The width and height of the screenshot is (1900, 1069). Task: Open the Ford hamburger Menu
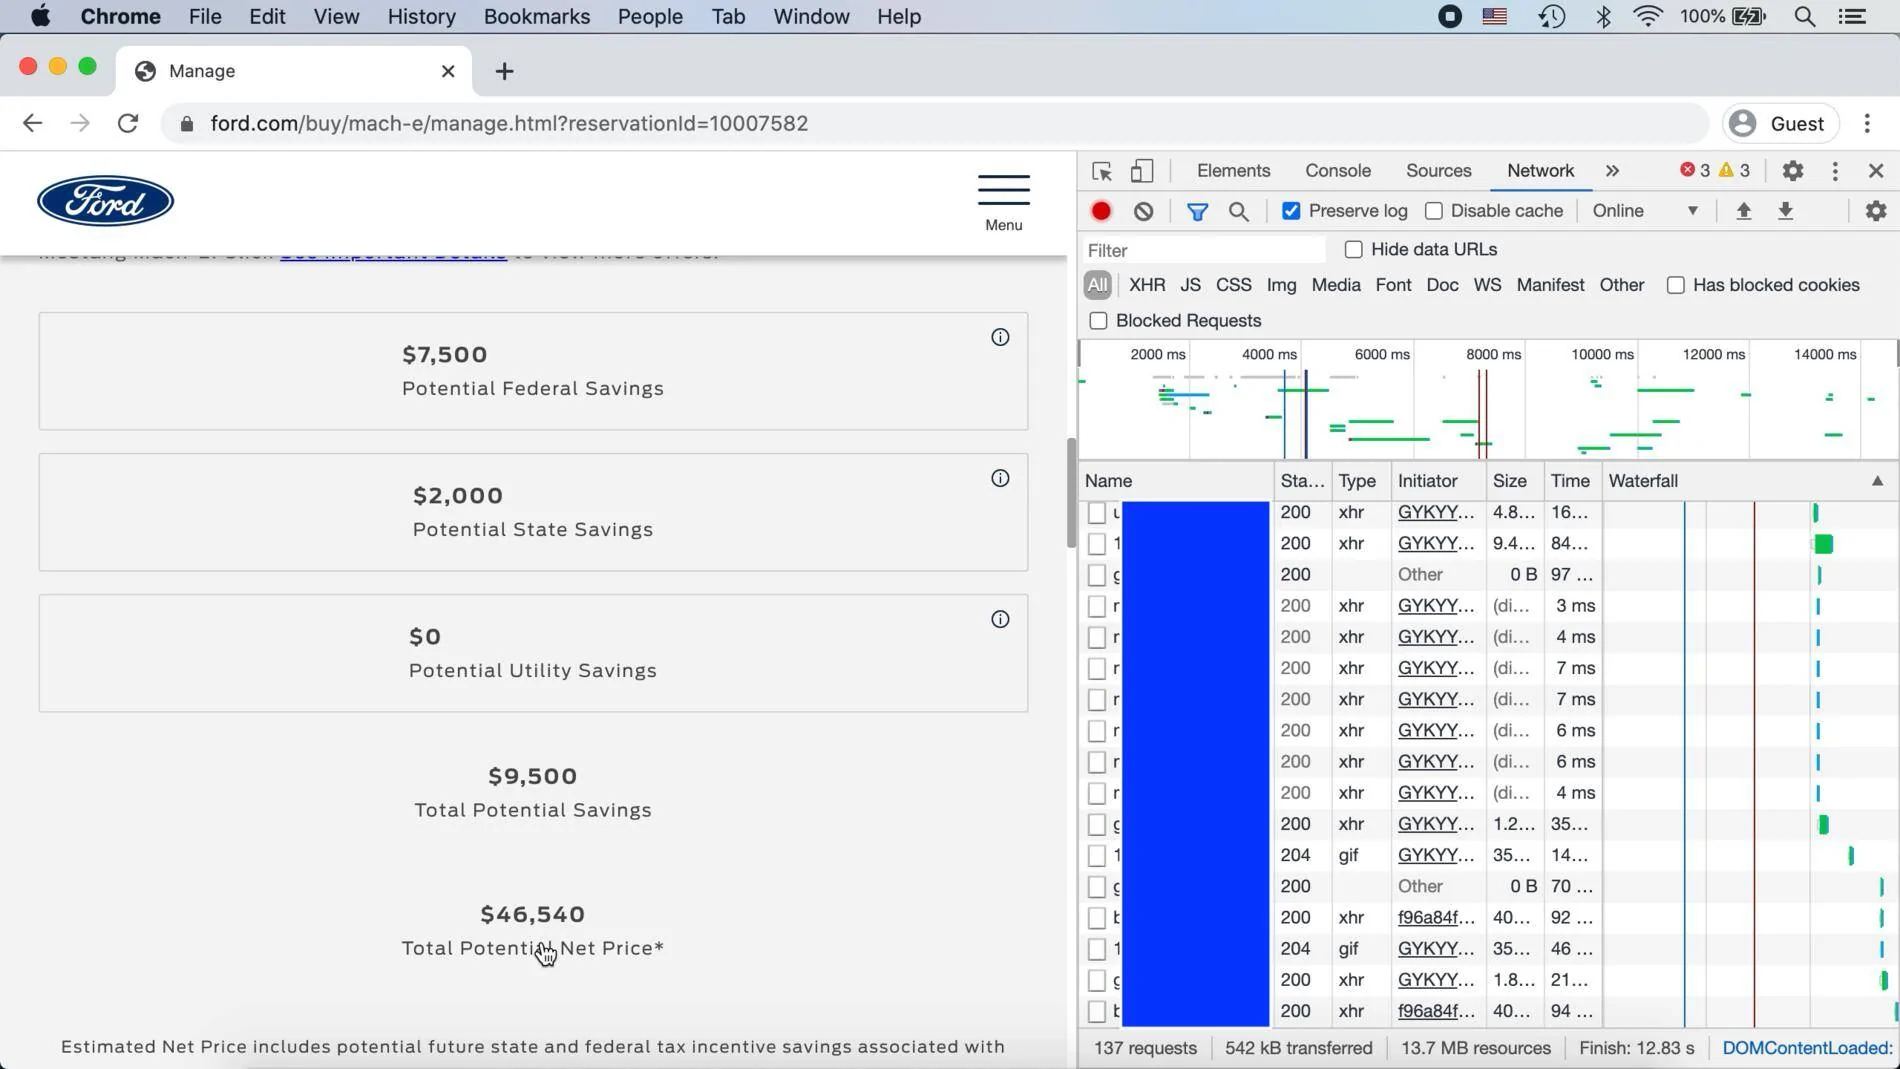1004,203
